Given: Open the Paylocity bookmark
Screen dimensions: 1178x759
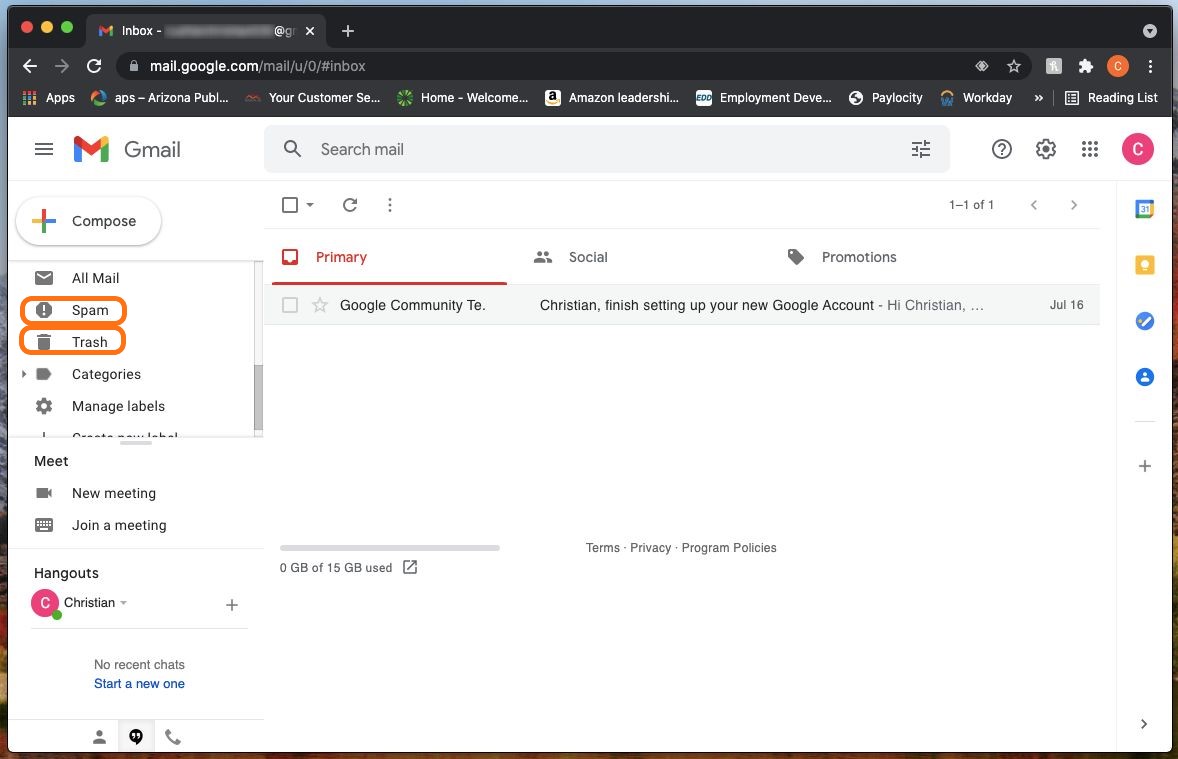Looking at the screenshot, I should pos(885,98).
